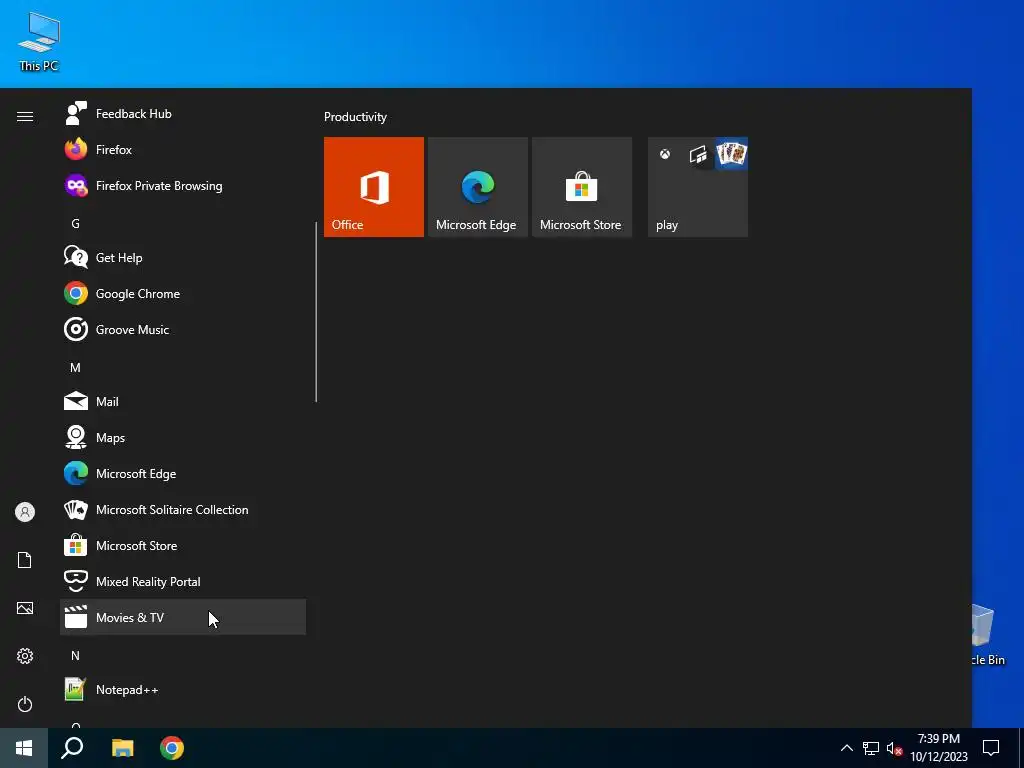Open the user account icon
Image resolution: width=1024 pixels, height=768 pixels.
25,512
